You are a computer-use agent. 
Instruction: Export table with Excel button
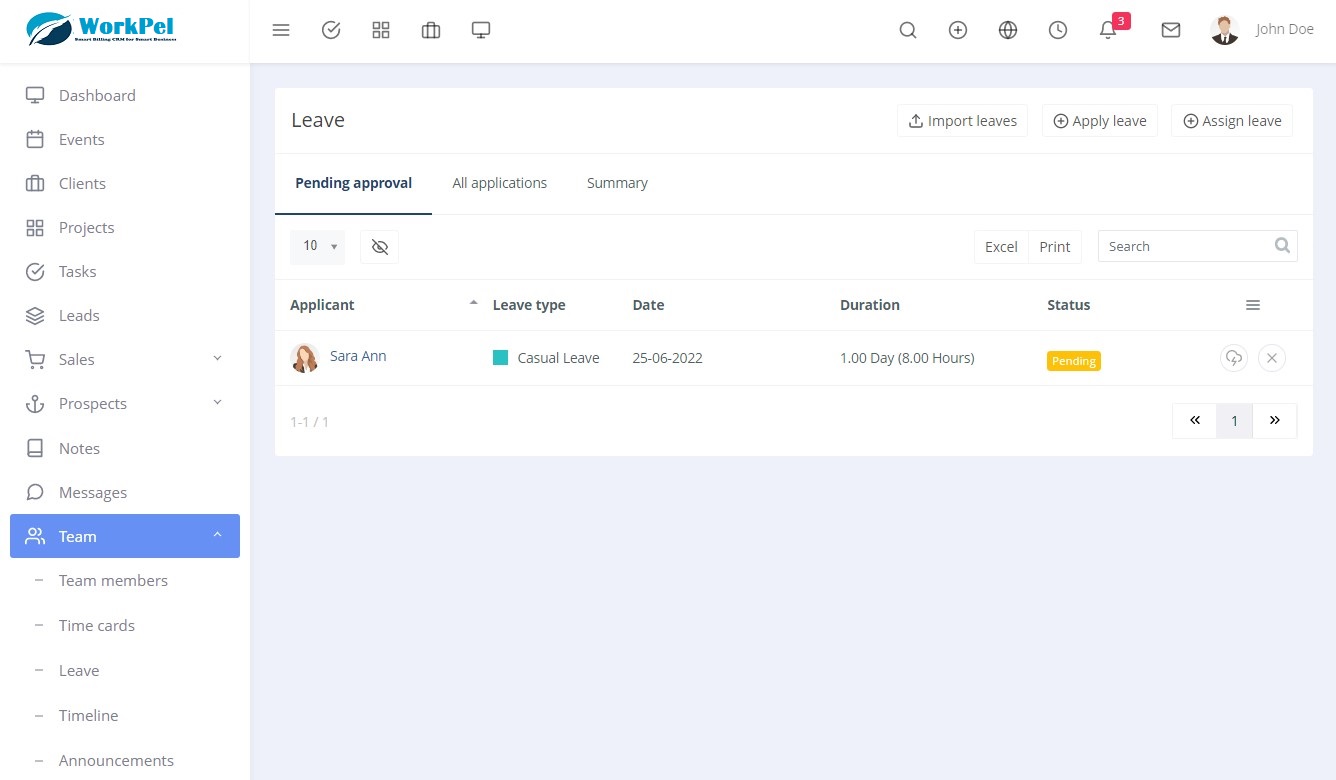[1001, 247]
